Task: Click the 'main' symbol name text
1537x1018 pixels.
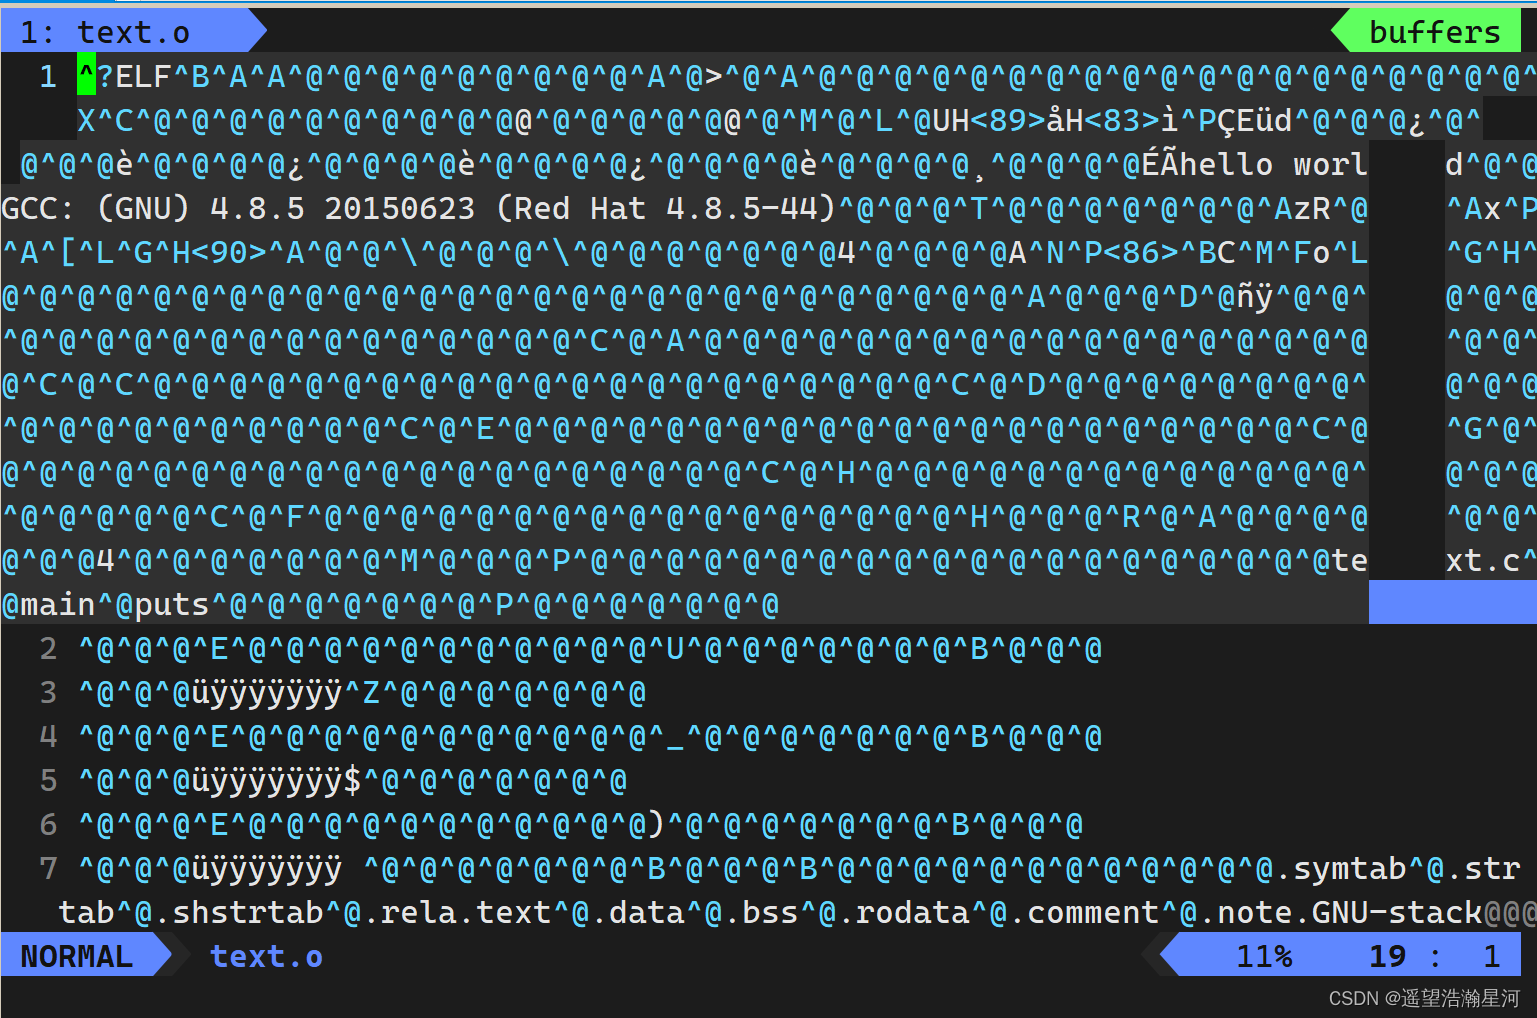Action: click(58, 604)
